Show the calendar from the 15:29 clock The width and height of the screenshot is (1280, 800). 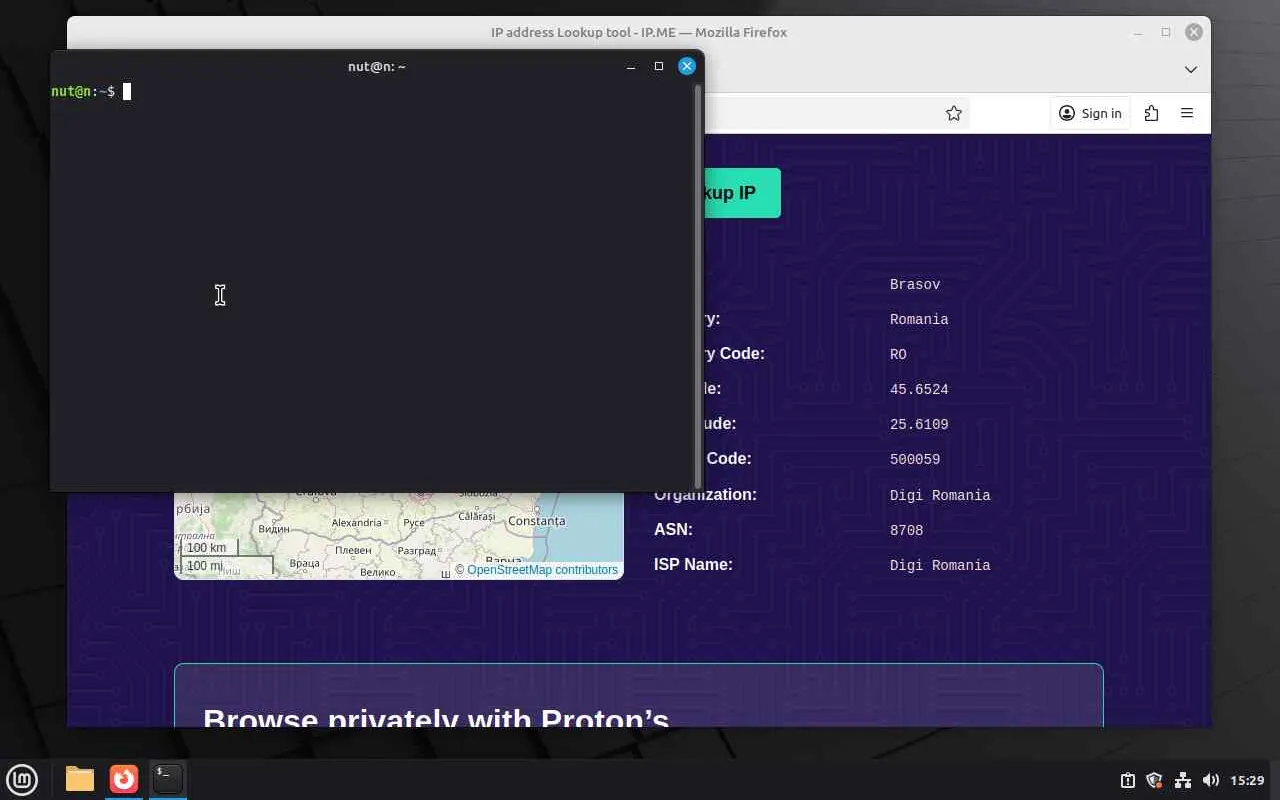tap(1247, 780)
